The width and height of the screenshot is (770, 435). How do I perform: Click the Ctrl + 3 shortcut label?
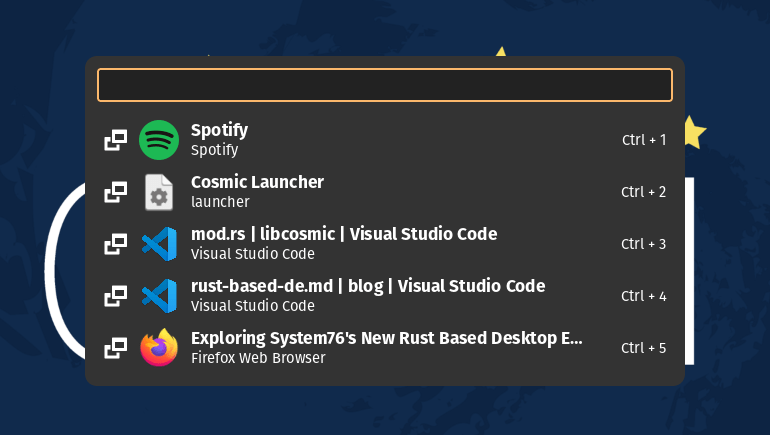pyautogui.click(x=643, y=244)
